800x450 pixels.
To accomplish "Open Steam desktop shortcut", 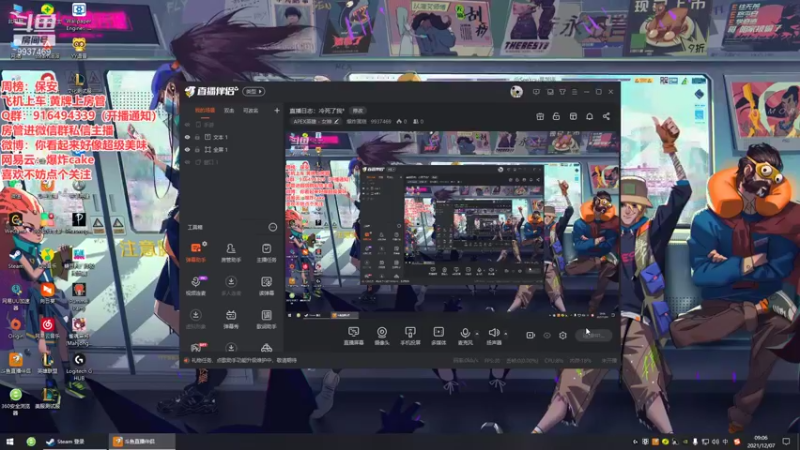I will pos(15,259).
